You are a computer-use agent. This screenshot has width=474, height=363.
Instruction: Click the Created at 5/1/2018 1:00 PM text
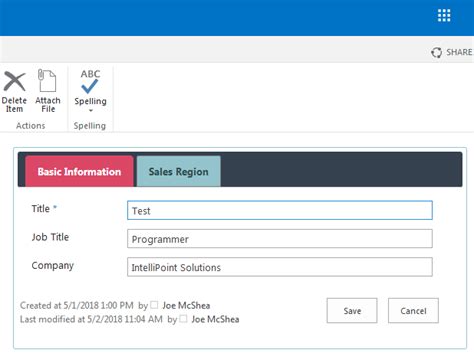coord(77,305)
